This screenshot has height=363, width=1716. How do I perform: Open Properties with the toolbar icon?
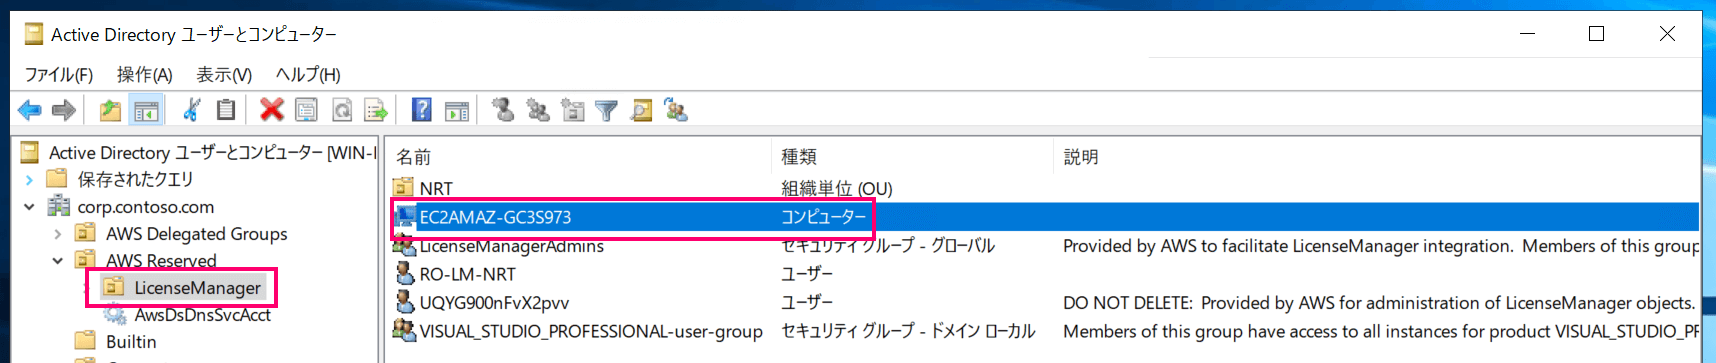coord(306,110)
